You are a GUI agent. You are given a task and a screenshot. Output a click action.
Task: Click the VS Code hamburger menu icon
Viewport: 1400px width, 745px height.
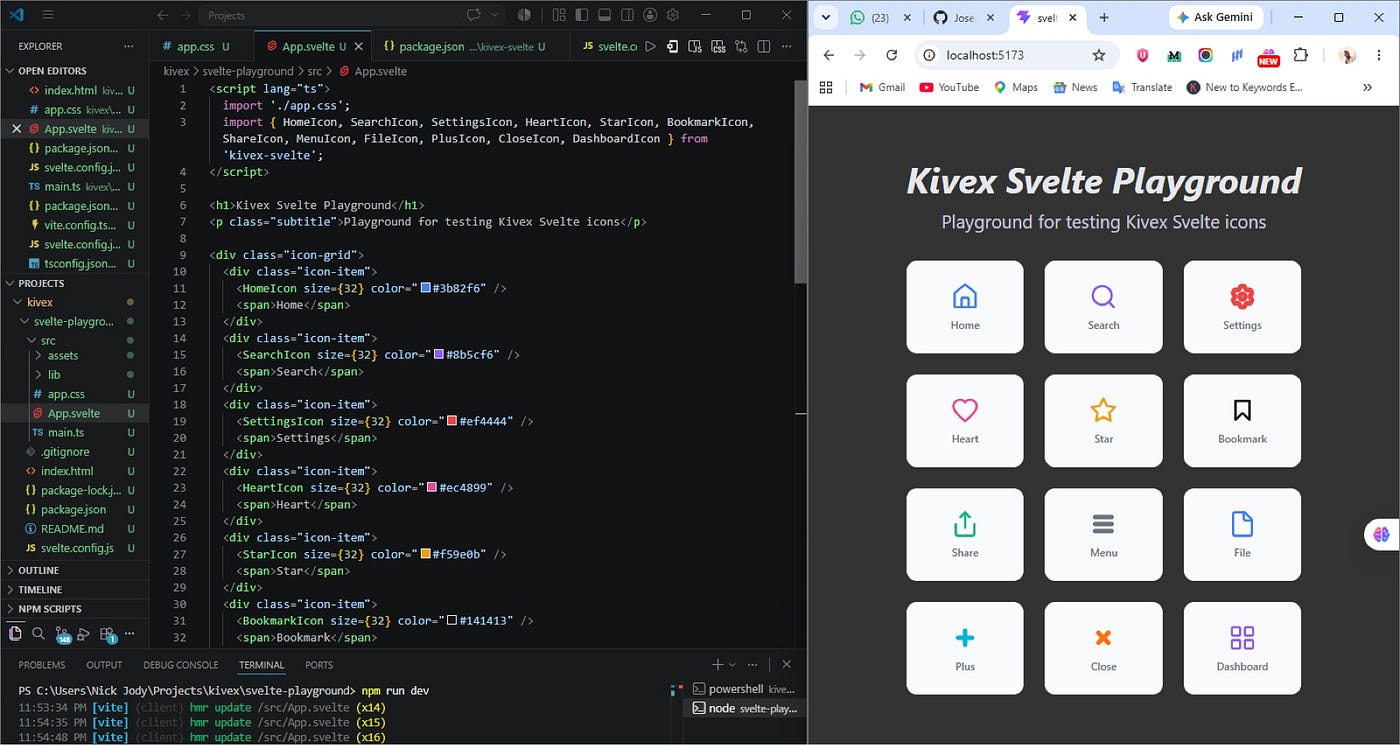point(48,15)
